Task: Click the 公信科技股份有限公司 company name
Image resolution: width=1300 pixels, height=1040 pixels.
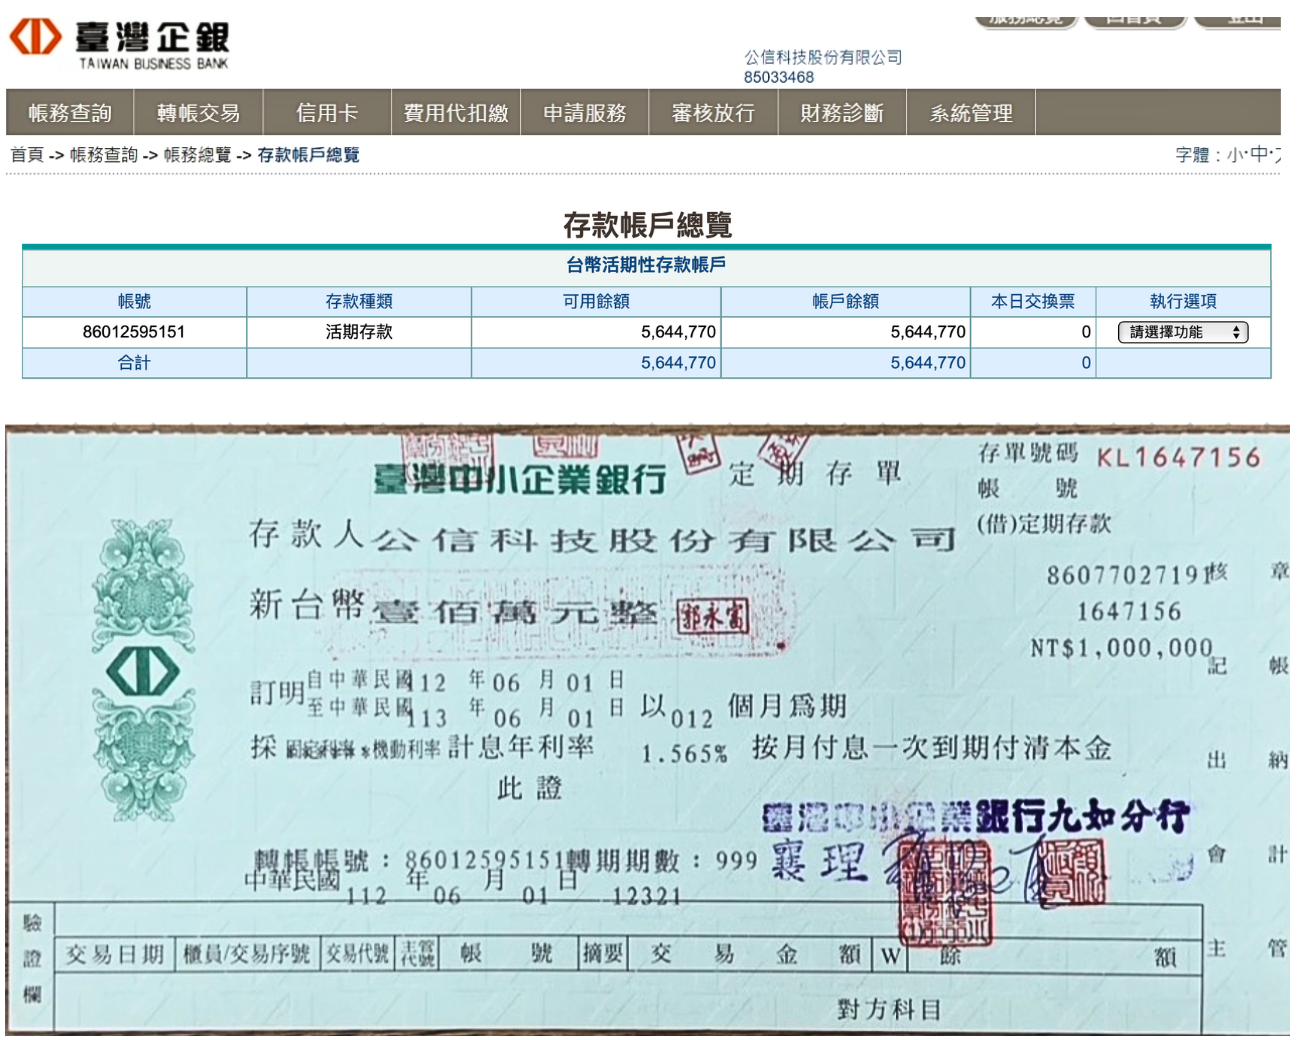Action: 823,58
